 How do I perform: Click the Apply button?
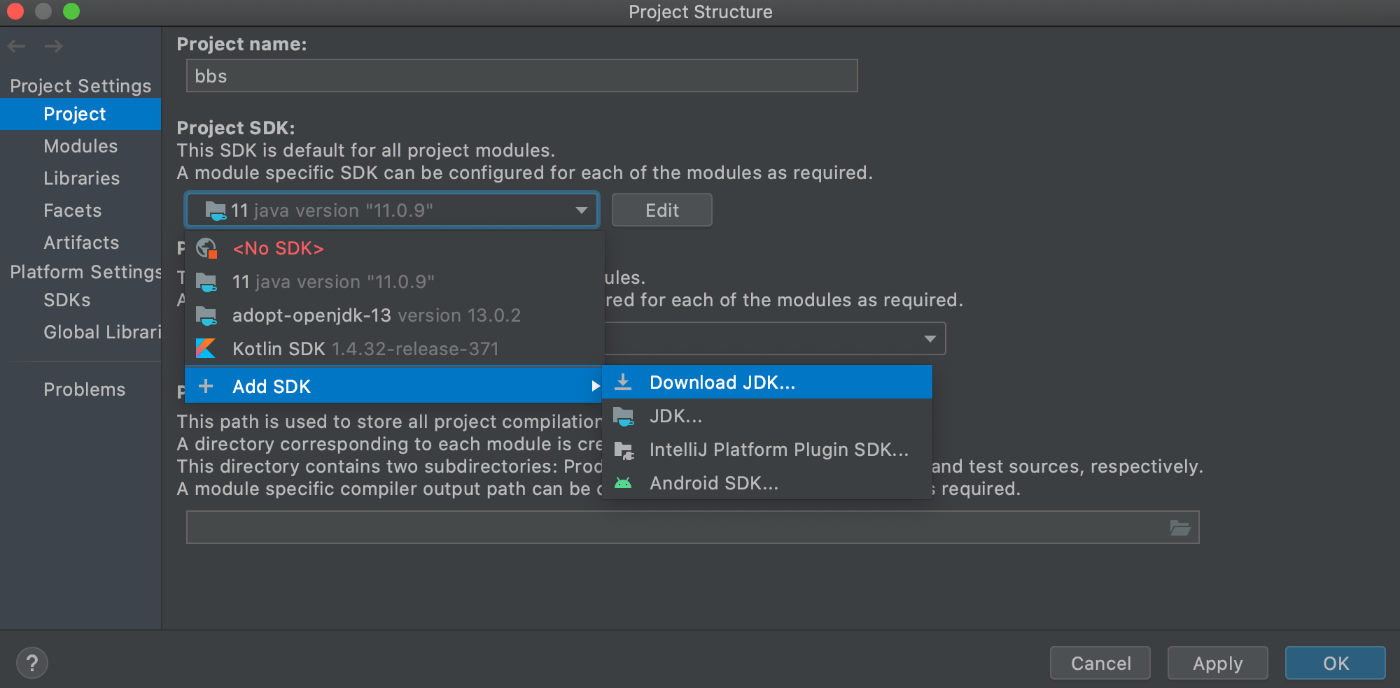point(1217,663)
